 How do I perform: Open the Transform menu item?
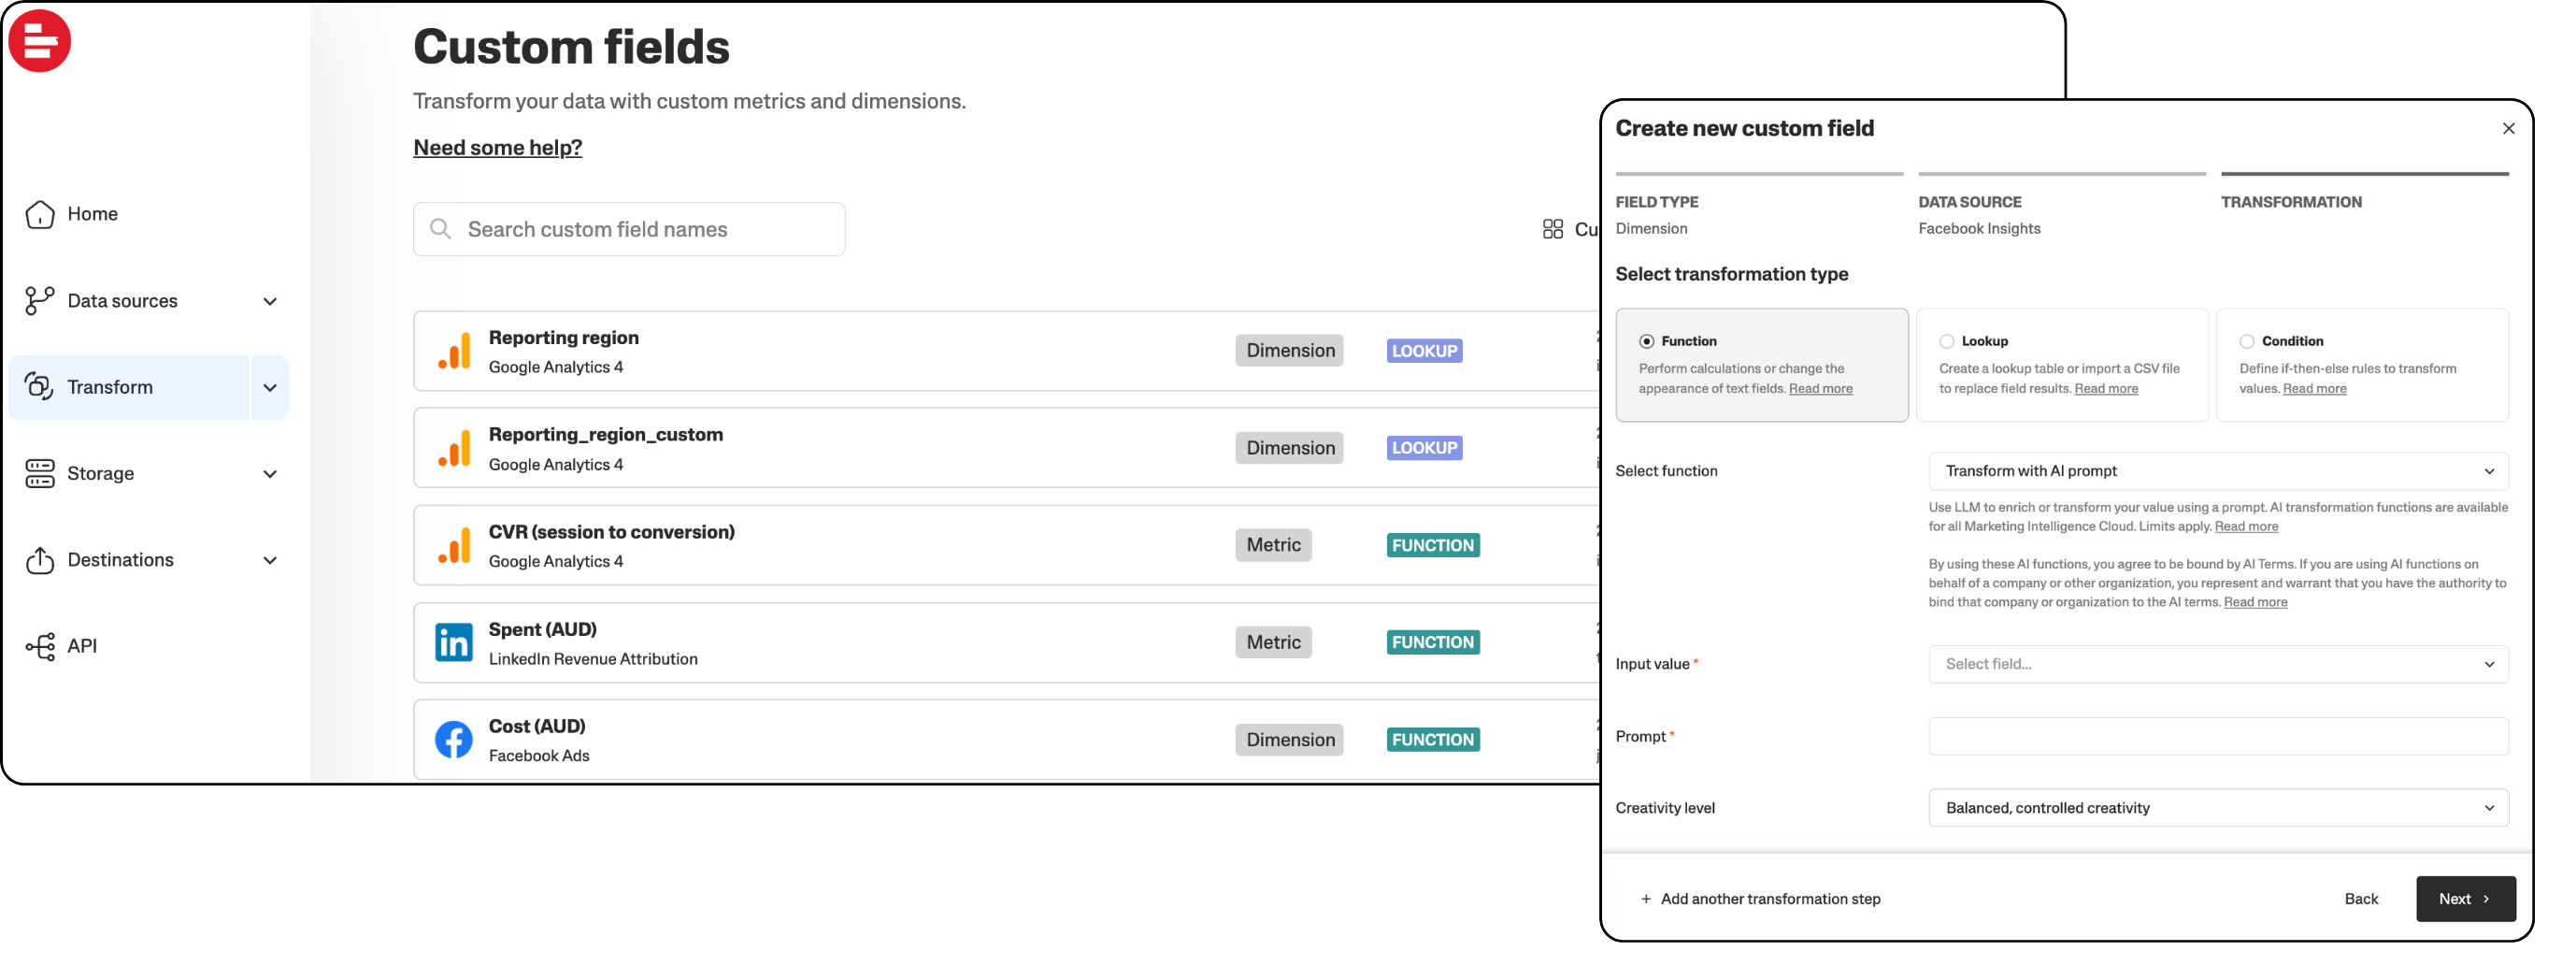pos(110,387)
